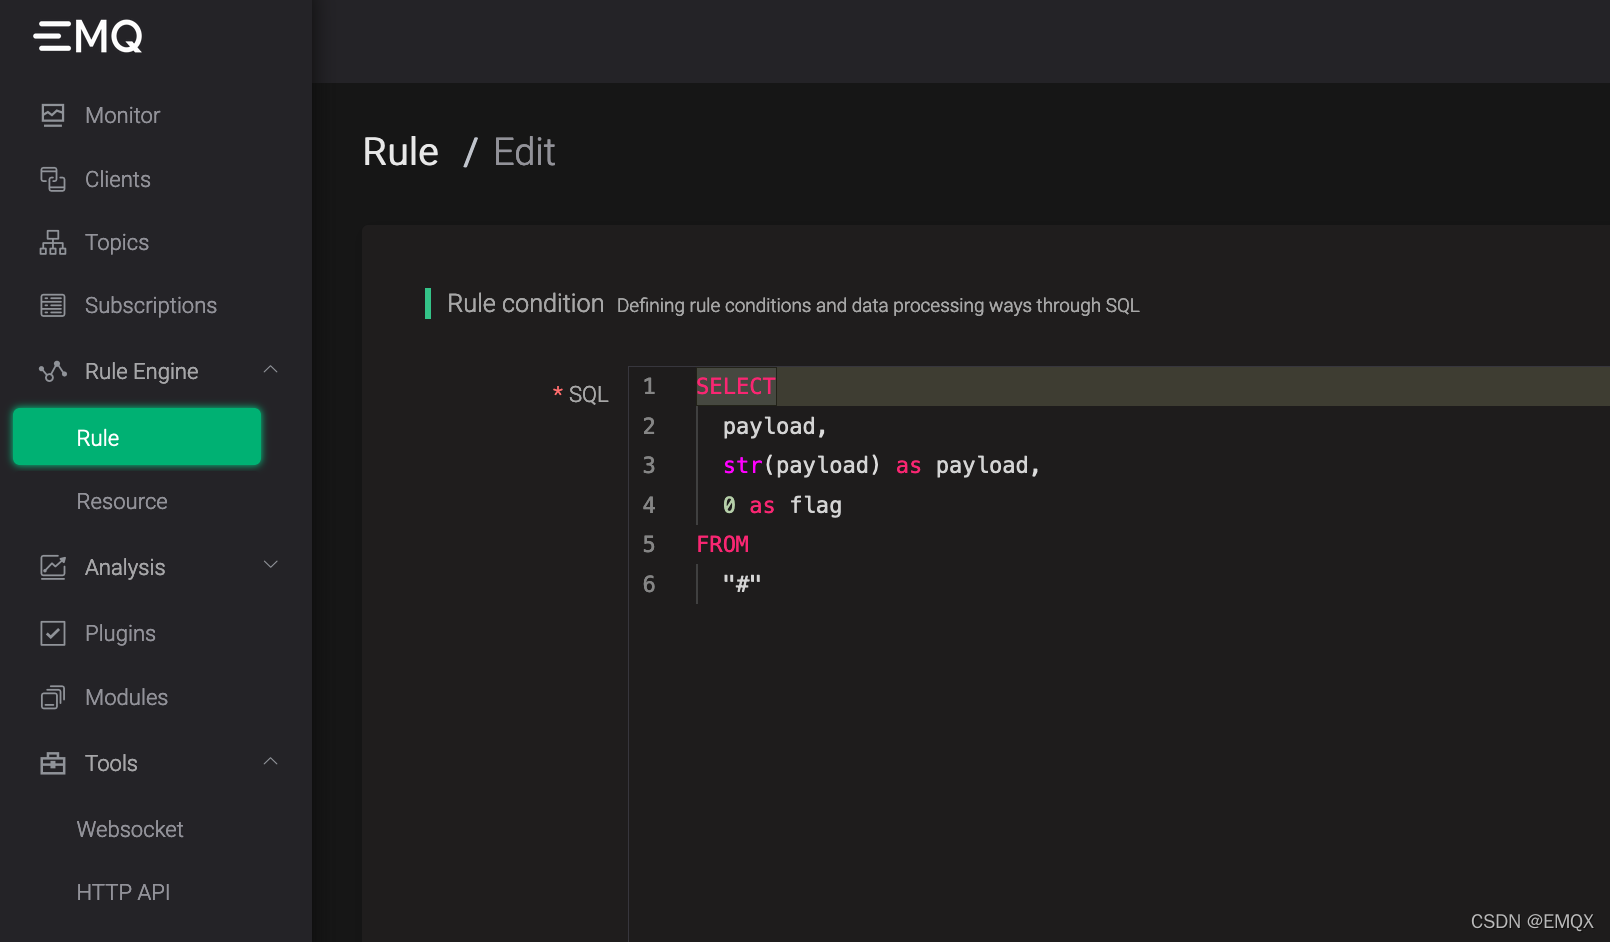Click the SELECT keyword on line 1
1610x942 pixels.
click(736, 386)
